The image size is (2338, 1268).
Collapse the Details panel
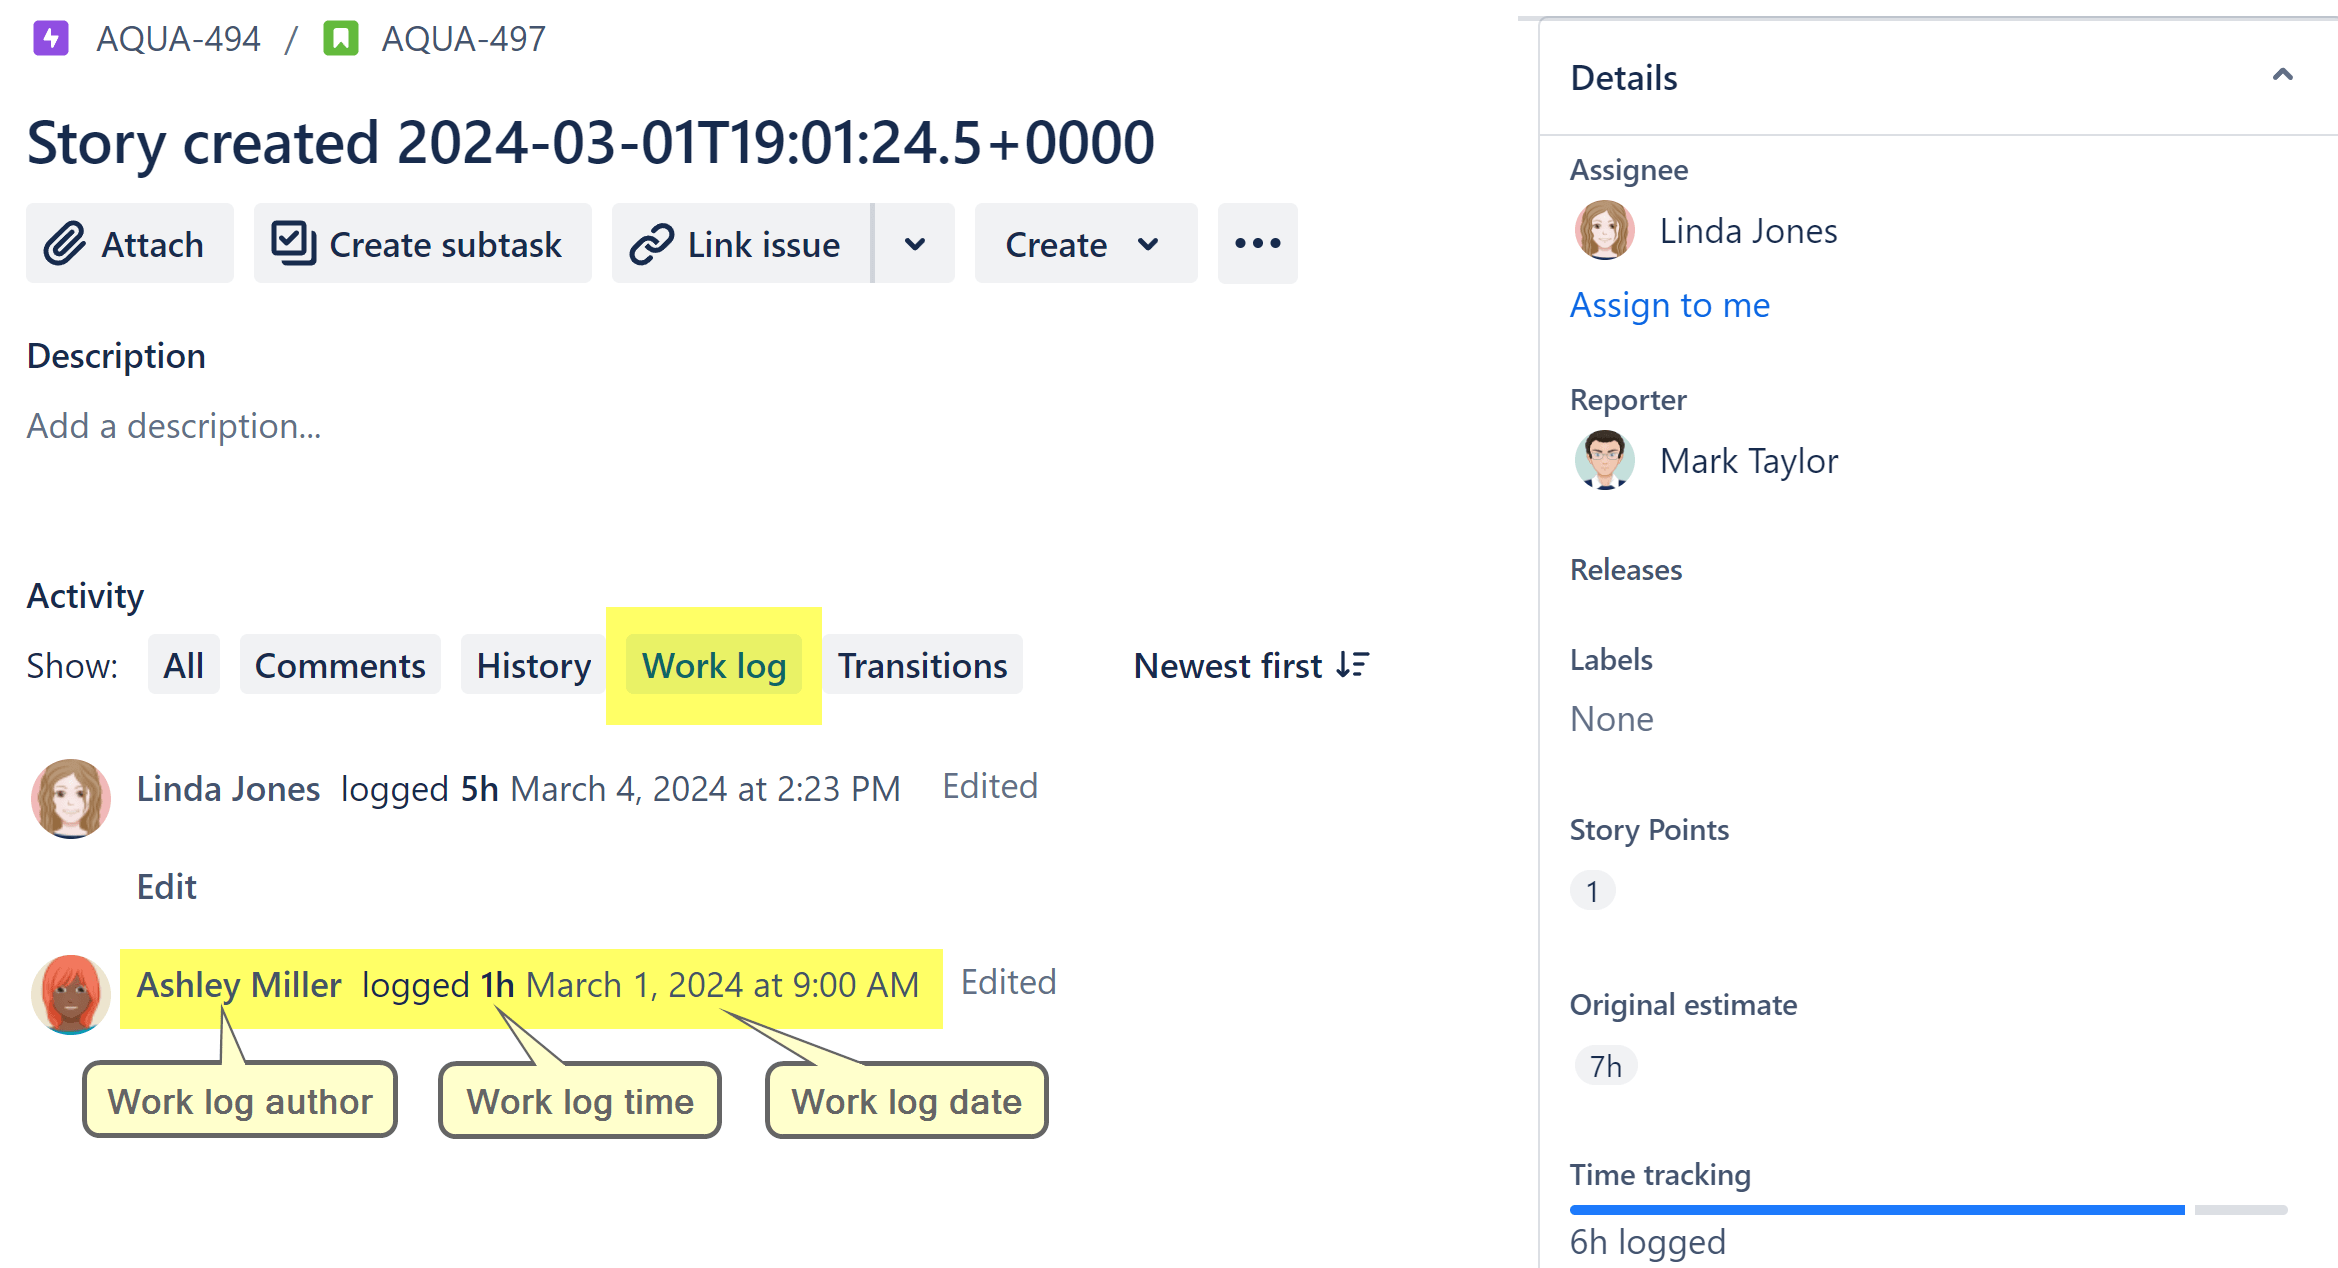point(2283,74)
